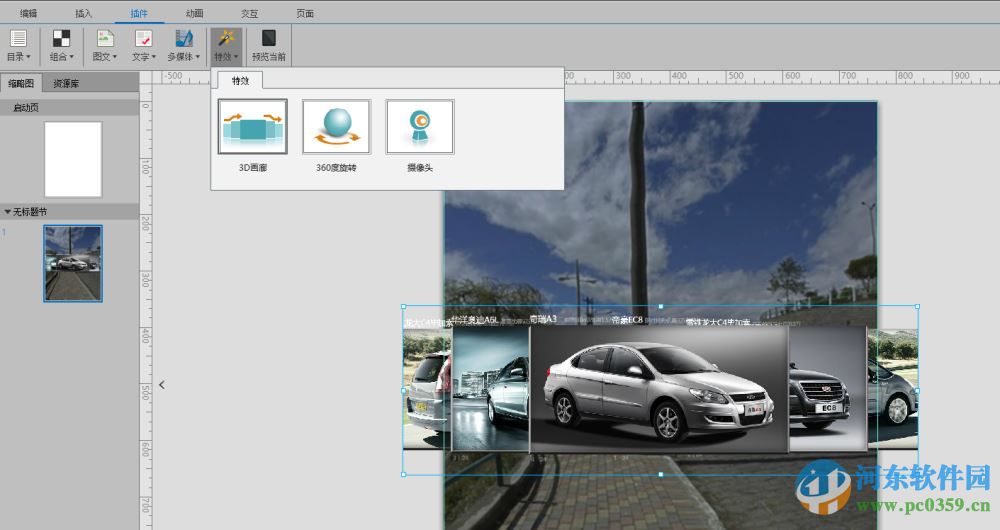Select the 文字 tool icon
The height and width of the screenshot is (530, 1000).
(143, 39)
